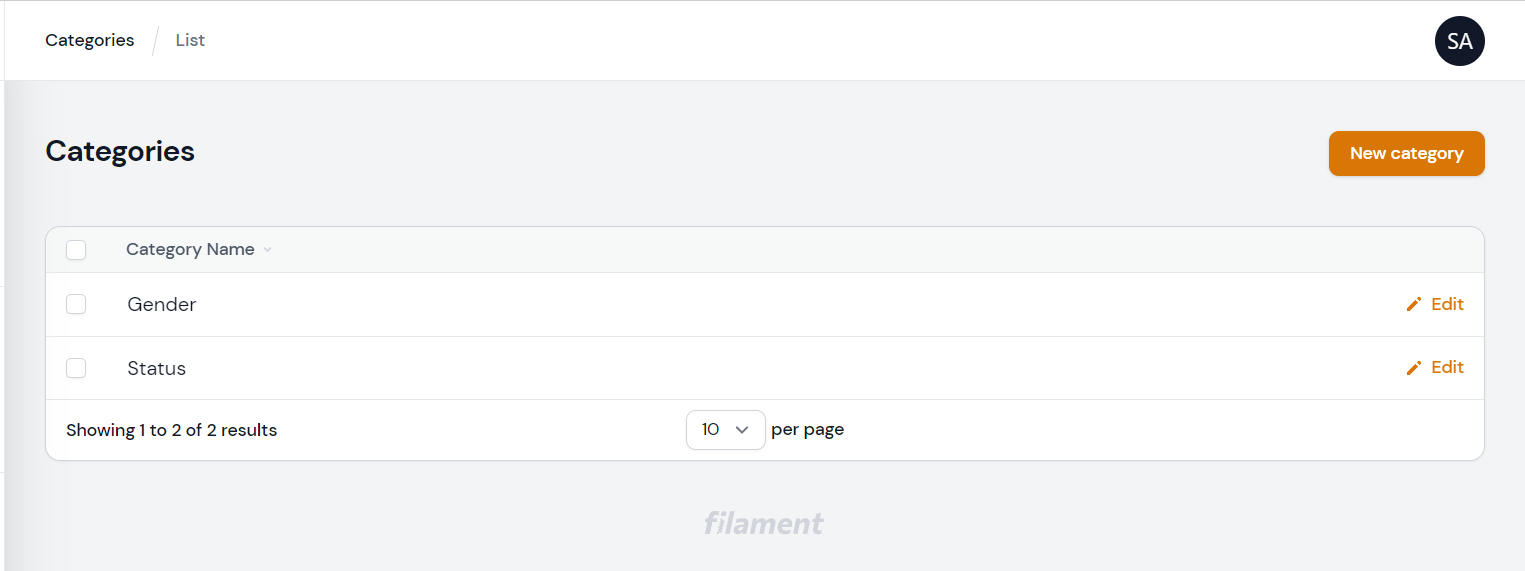
Task: Tick the select-all checkbox in the table header
Action: pos(76,250)
